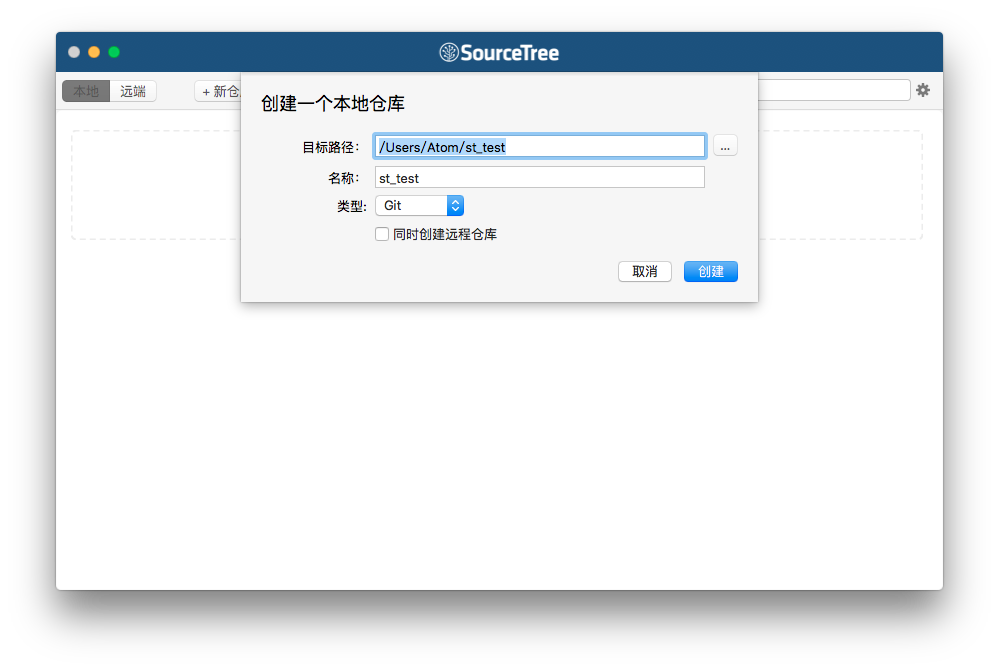Viewport: 999px width, 670px height.
Task: Click the search field in toolbar
Action: tap(834, 90)
